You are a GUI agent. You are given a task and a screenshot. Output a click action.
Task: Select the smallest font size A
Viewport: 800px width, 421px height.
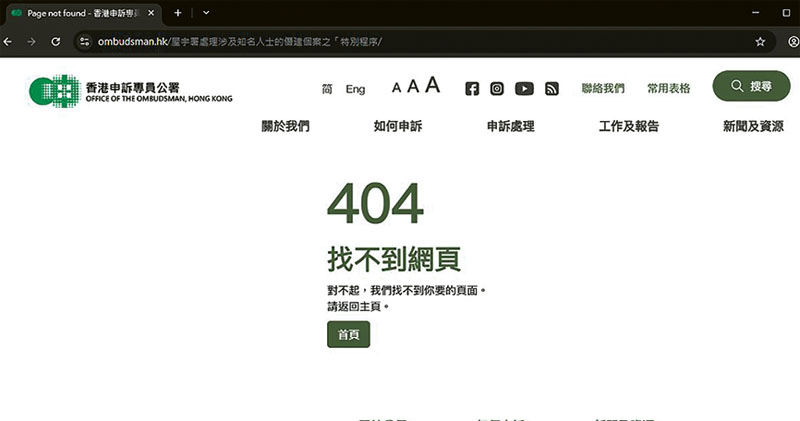click(x=396, y=88)
